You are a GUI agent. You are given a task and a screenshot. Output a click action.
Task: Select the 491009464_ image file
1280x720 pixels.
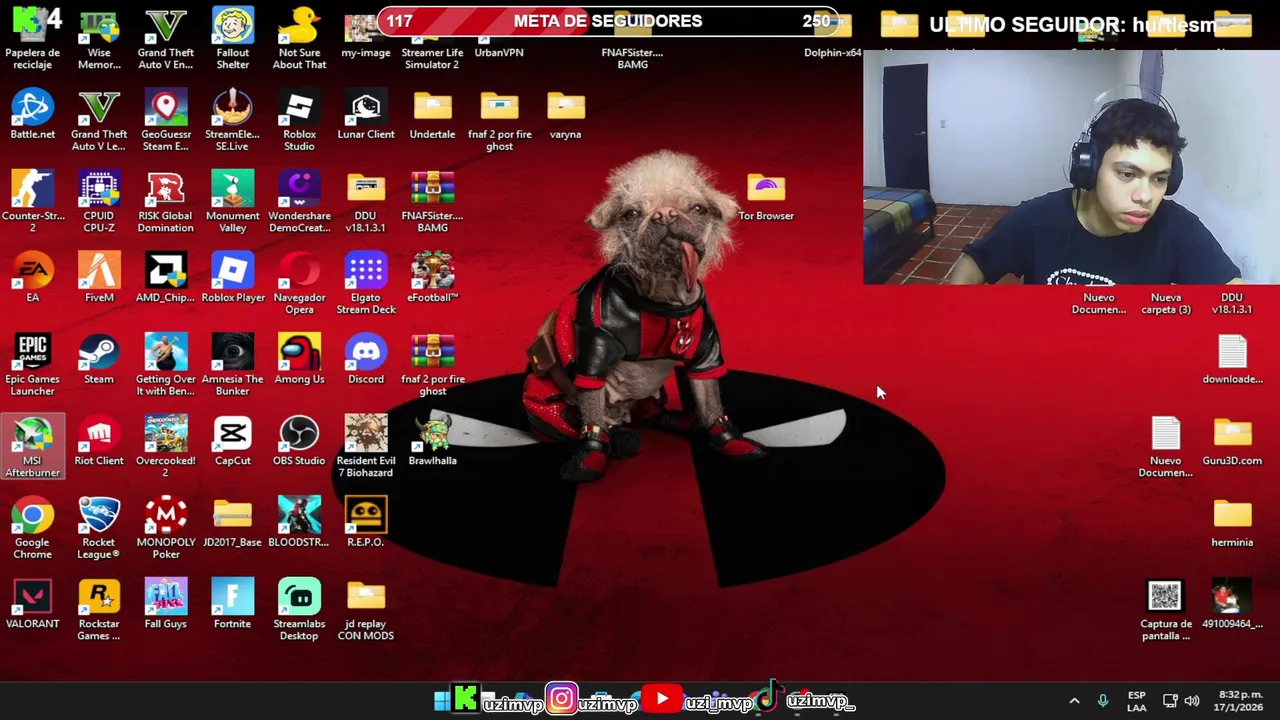pyautogui.click(x=1232, y=604)
